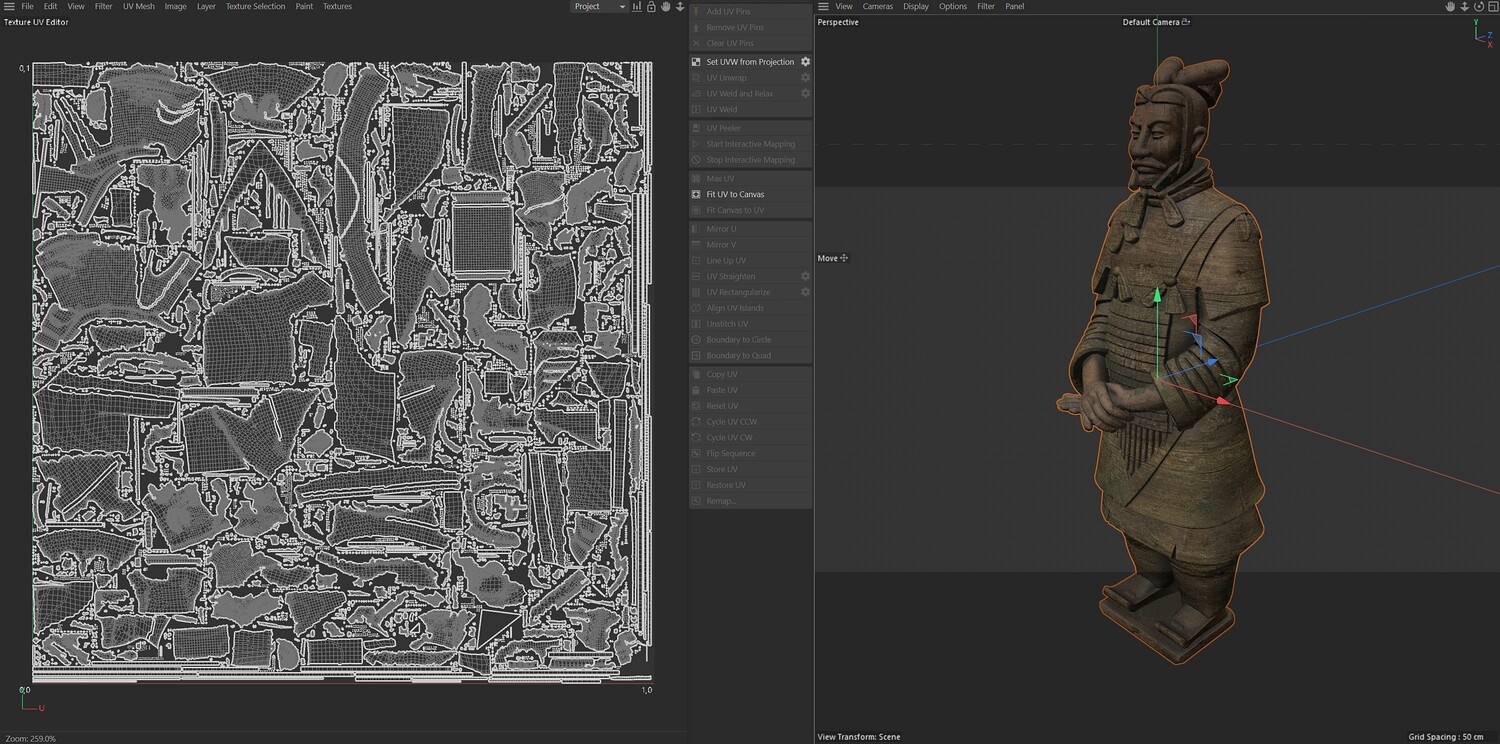Image resolution: width=1500 pixels, height=744 pixels.
Task: Click the viewport pan hand icon
Action: point(1451,7)
